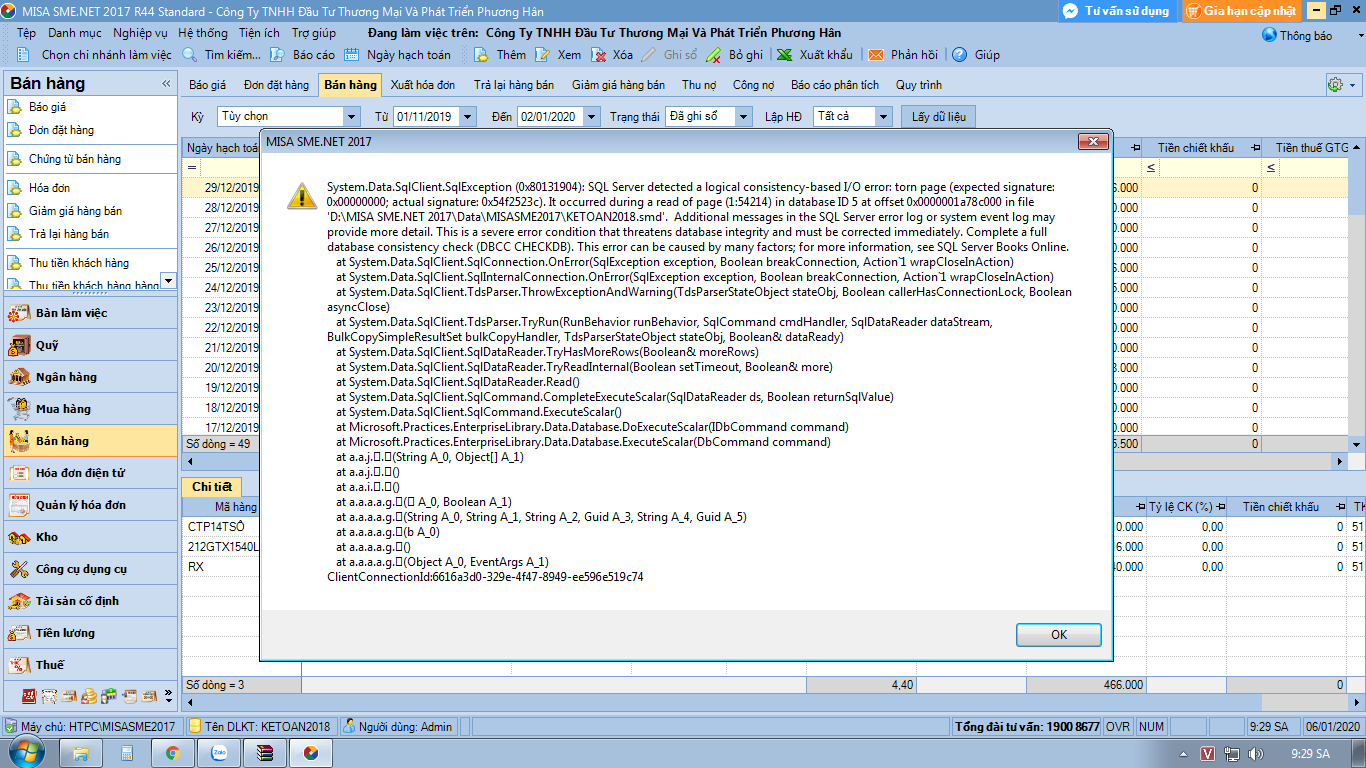
Task: Open the Từ date picker dropdown
Action: (x=468, y=117)
